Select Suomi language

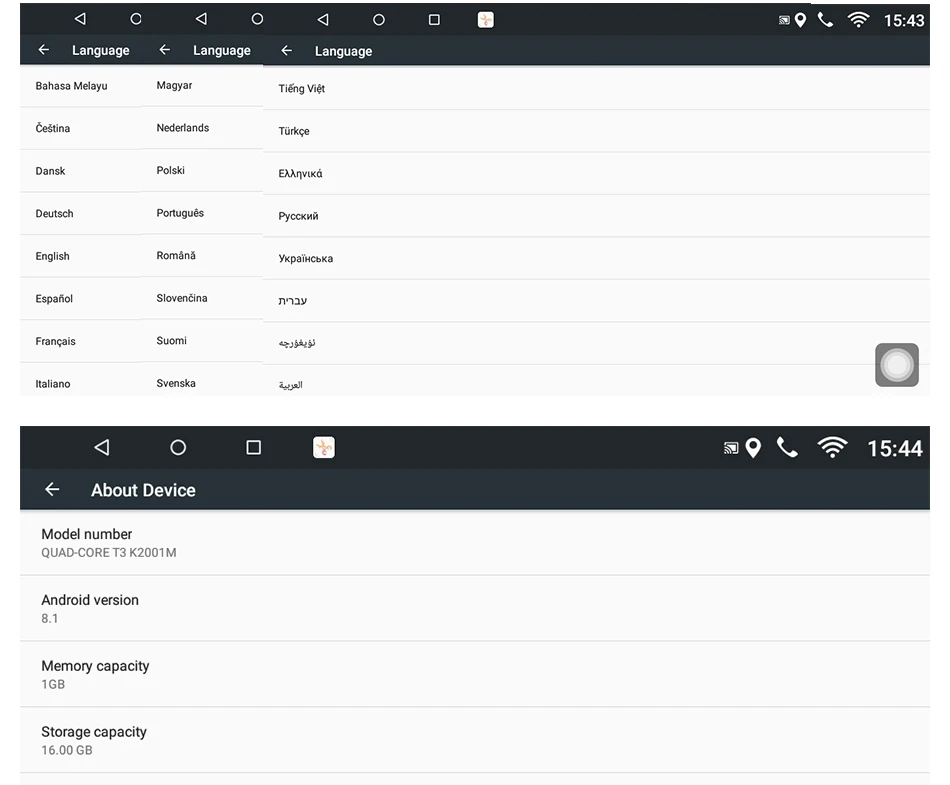pos(202,340)
